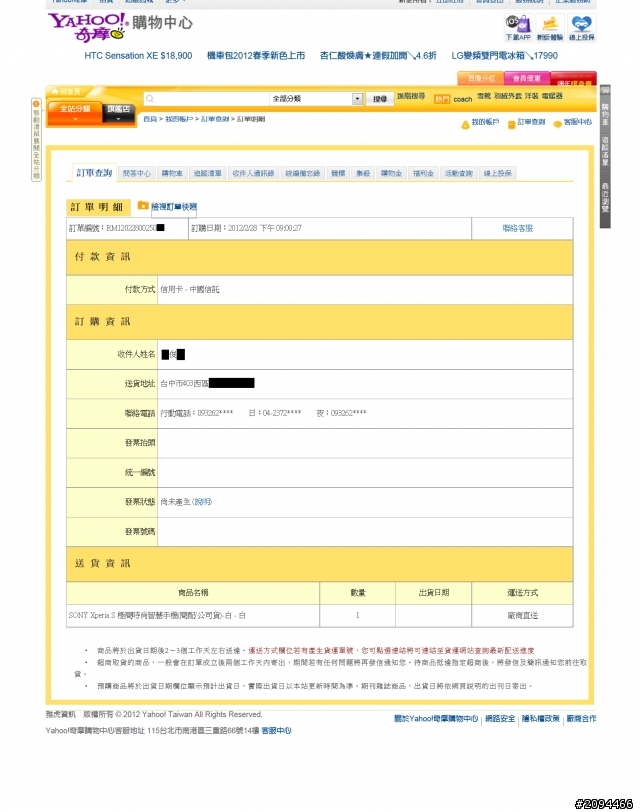Click the 廠商直送 shipping method cell

(522, 615)
